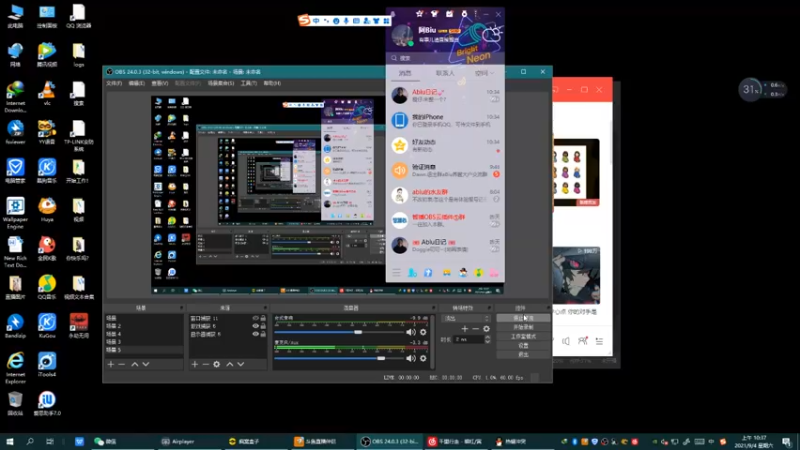The width and height of the screenshot is (800, 450).
Task: Toggle visibility of second source eye icon
Action: (256, 326)
